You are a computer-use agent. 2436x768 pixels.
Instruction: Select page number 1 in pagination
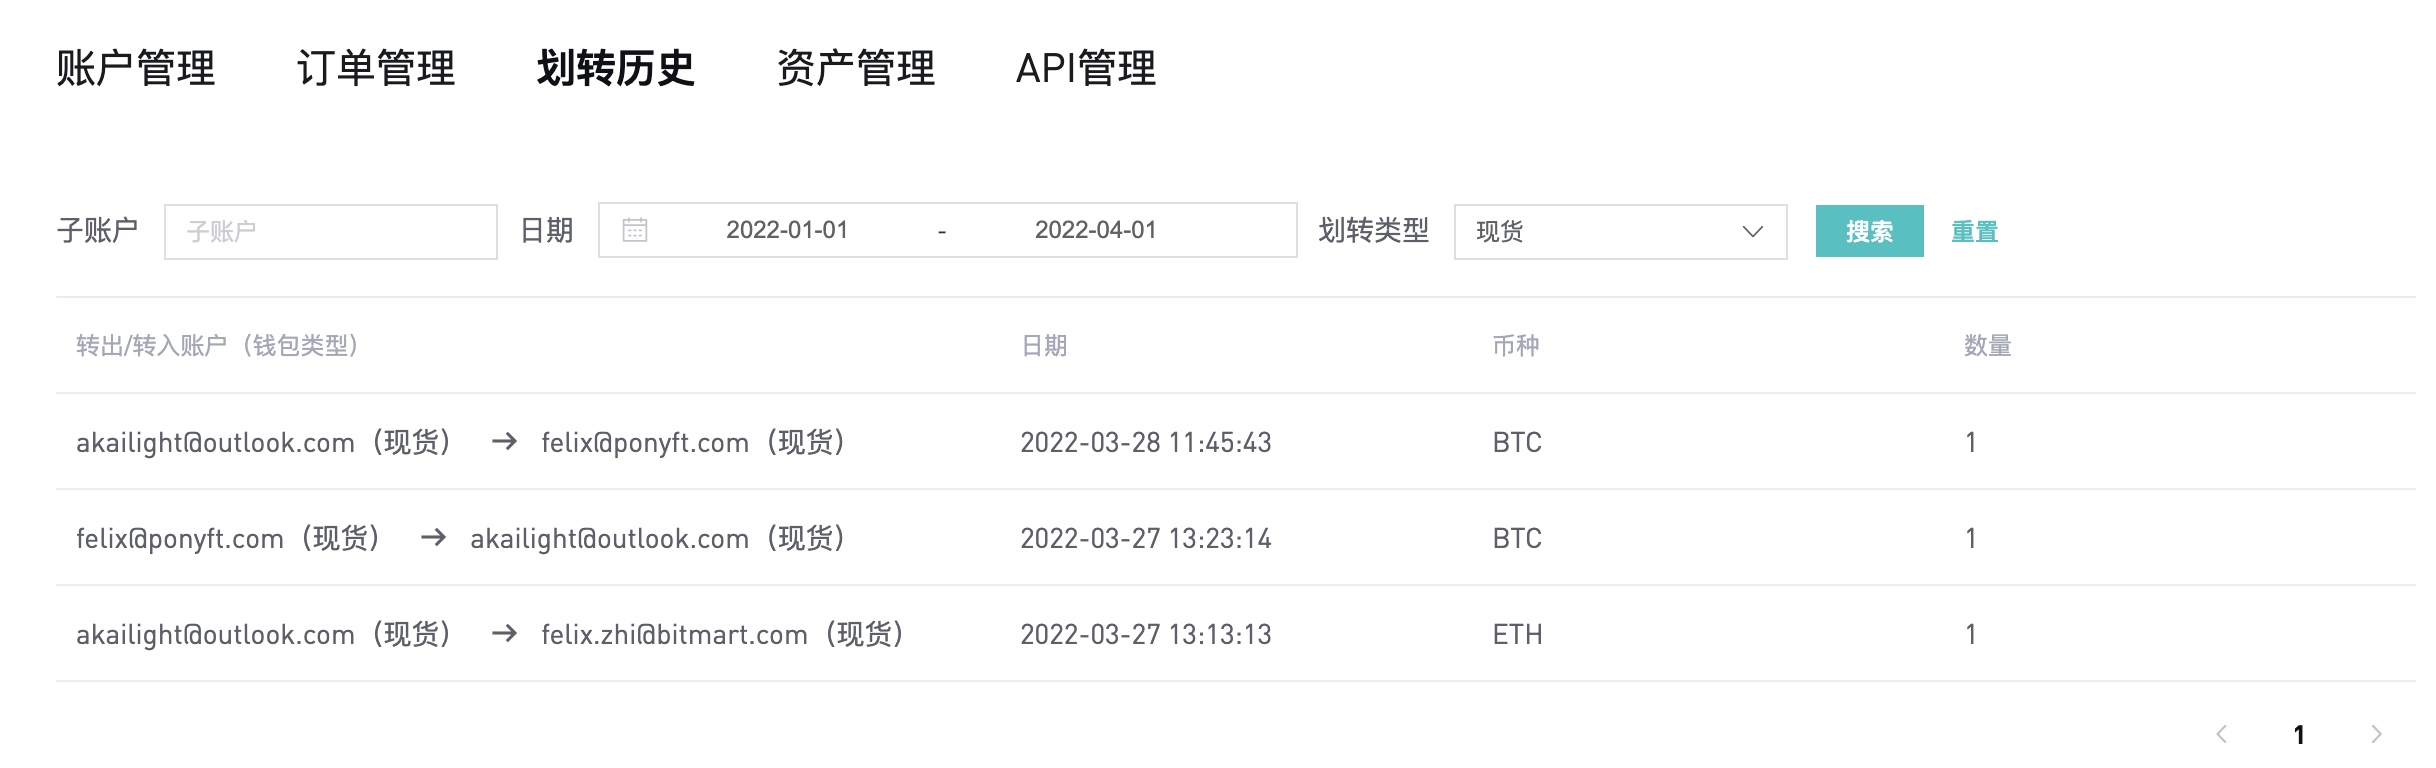tap(2299, 735)
